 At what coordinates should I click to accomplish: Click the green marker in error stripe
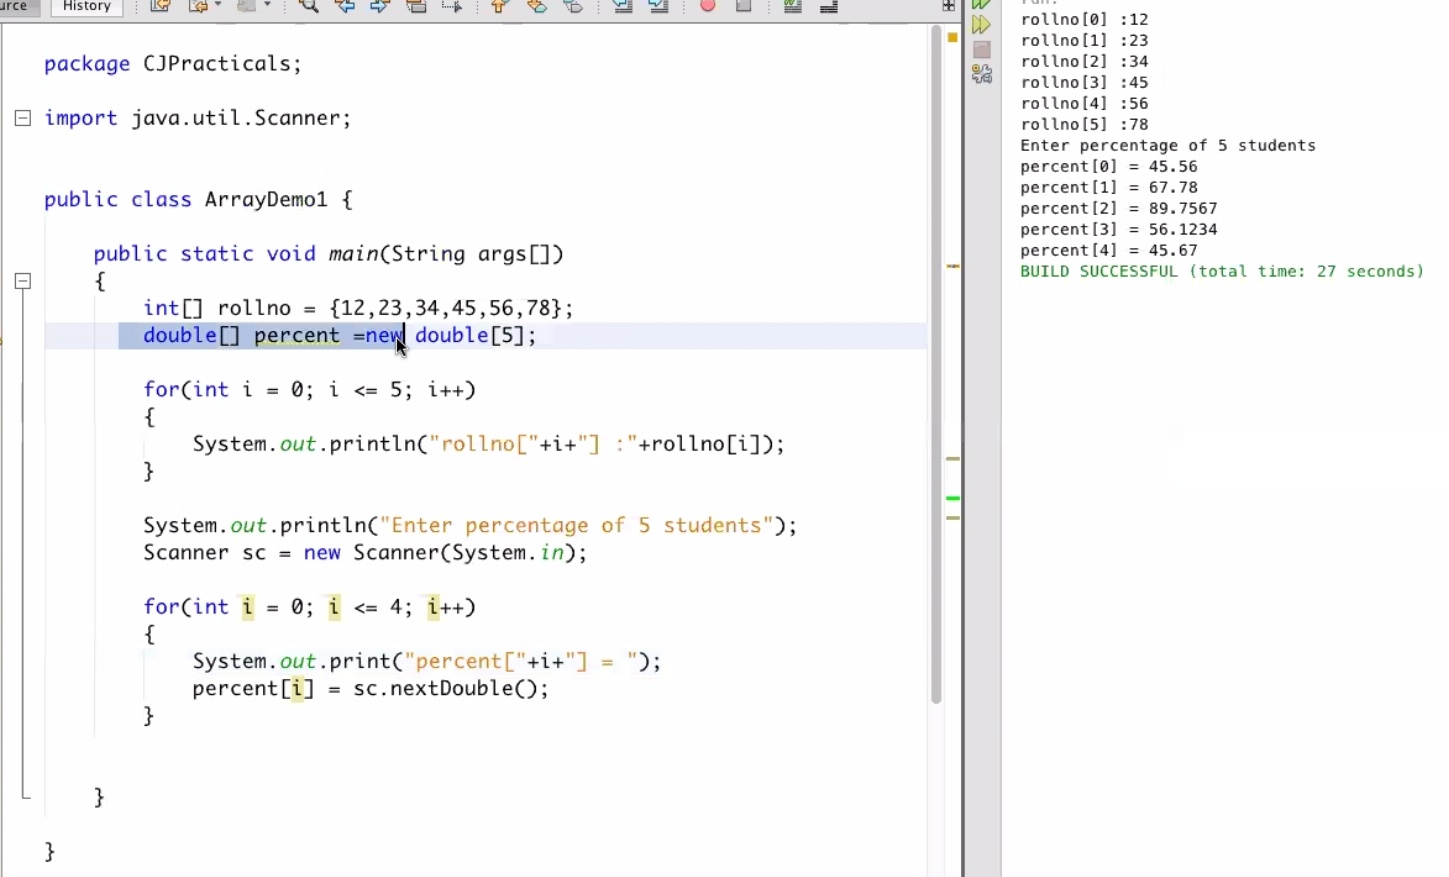(953, 498)
